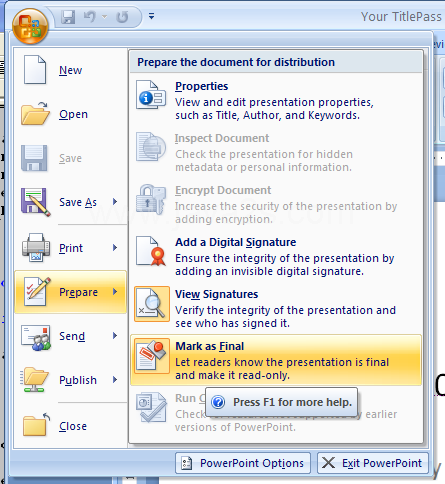Click the 'such as Title, Author, and Keywords.' description

click(267, 115)
